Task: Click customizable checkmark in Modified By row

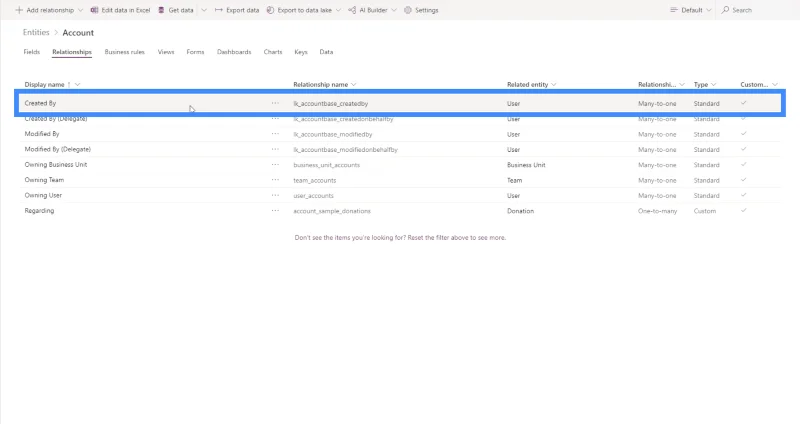Action: 744,134
